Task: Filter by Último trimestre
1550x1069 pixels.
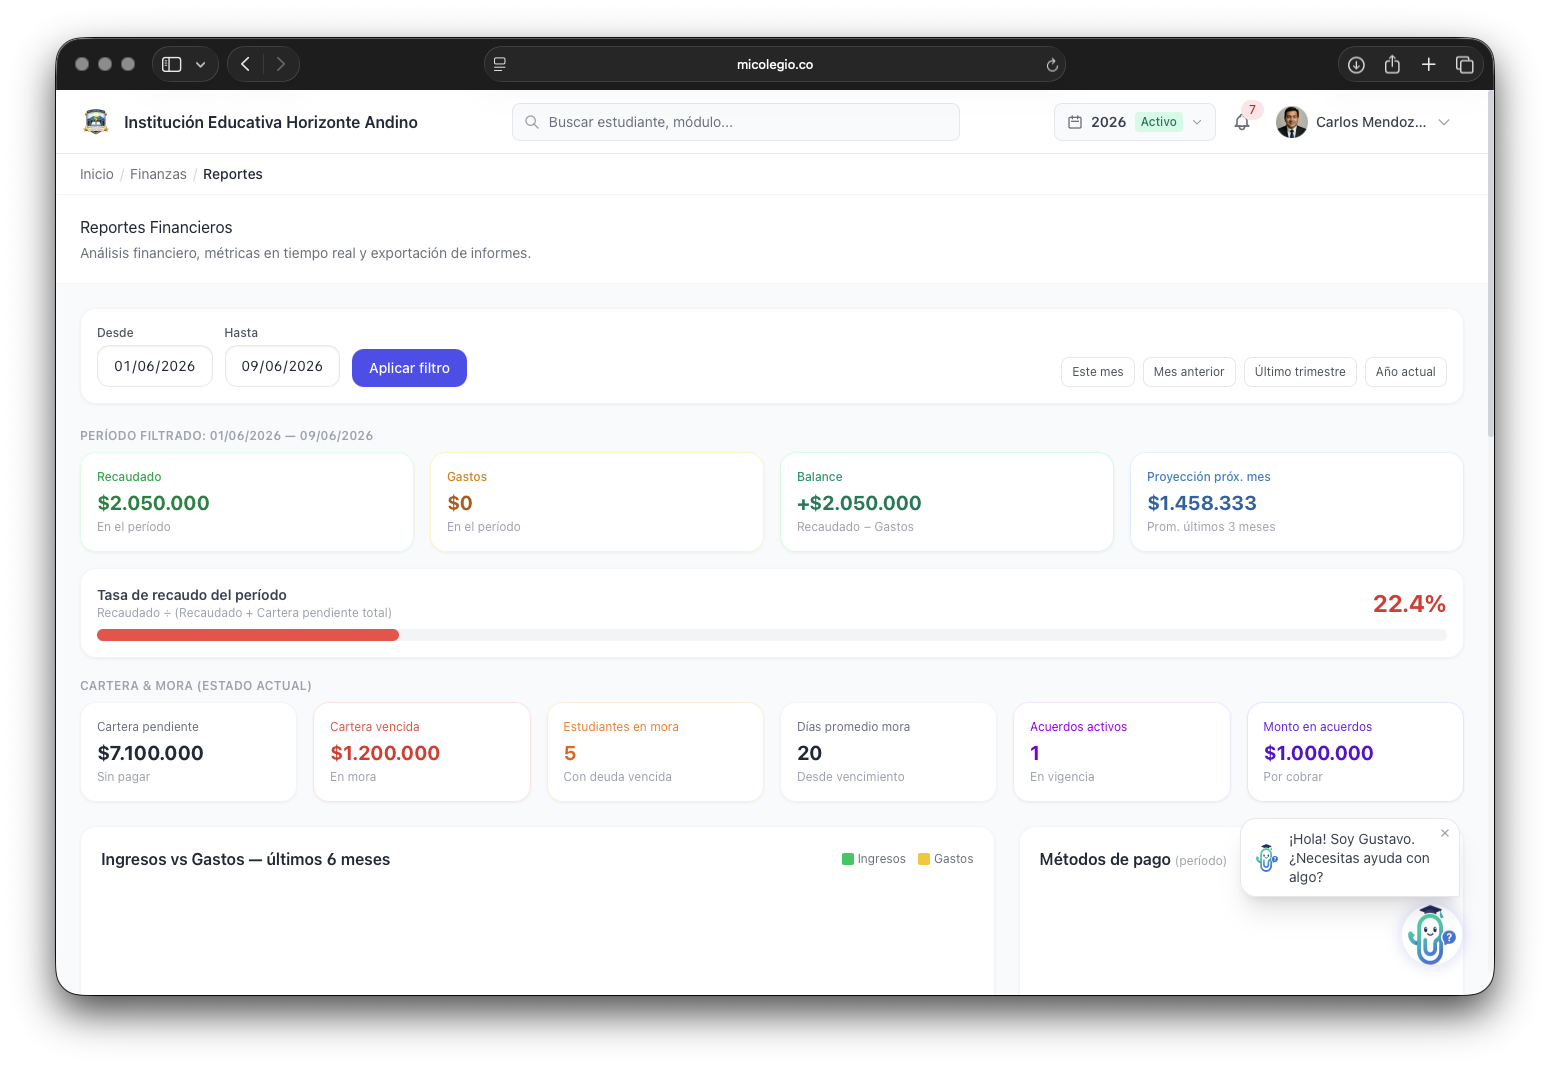Action: (1300, 372)
